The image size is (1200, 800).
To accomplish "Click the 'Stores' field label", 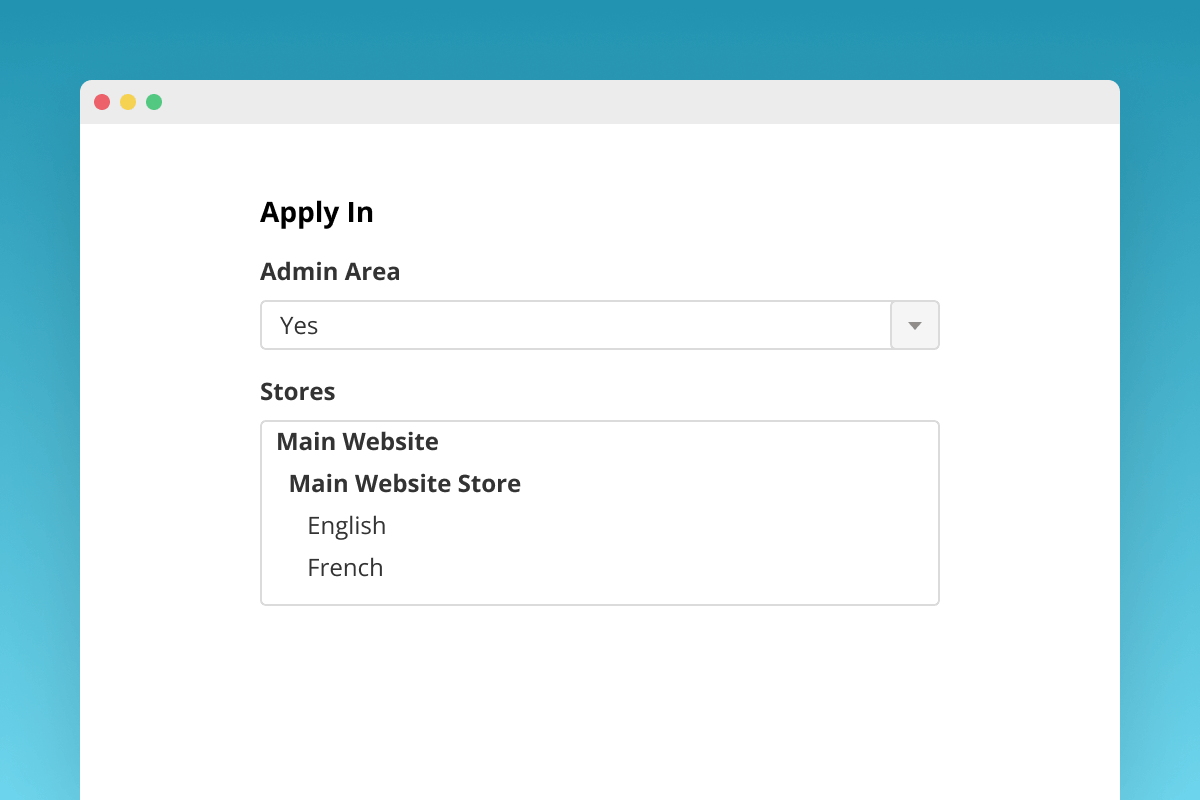I will coord(297,392).
